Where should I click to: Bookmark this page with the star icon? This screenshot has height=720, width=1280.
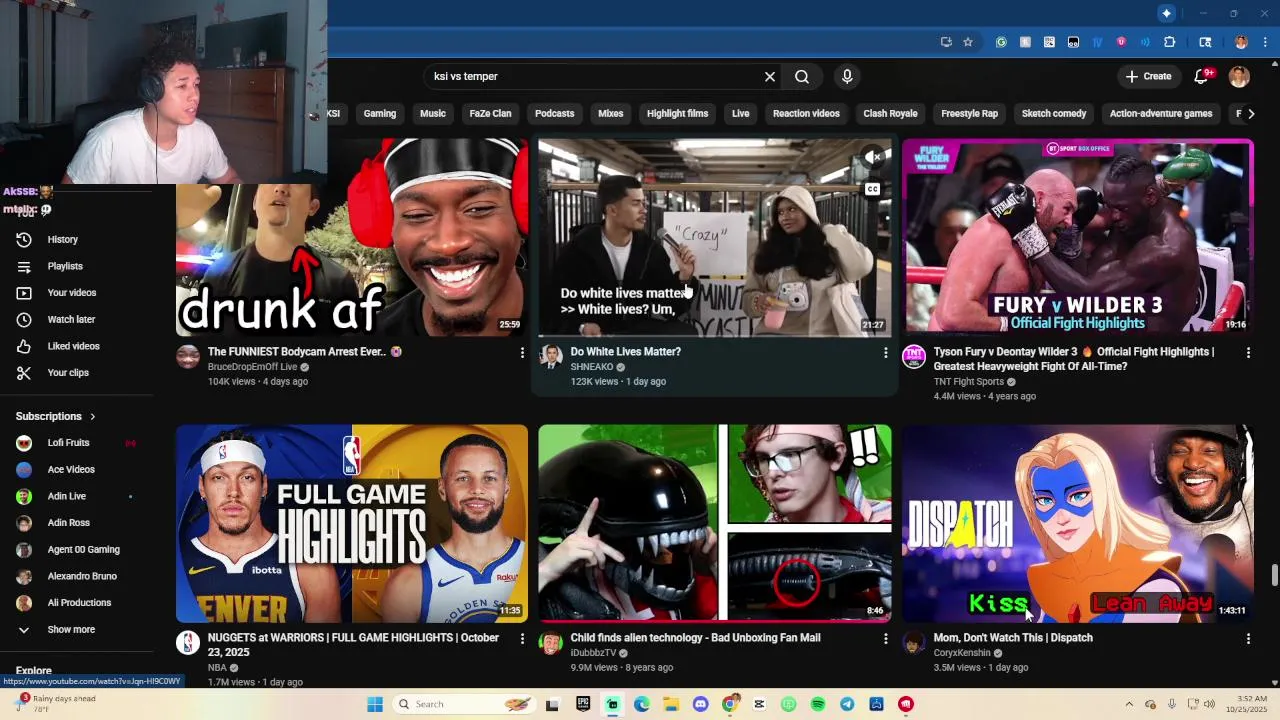click(968, 42)
